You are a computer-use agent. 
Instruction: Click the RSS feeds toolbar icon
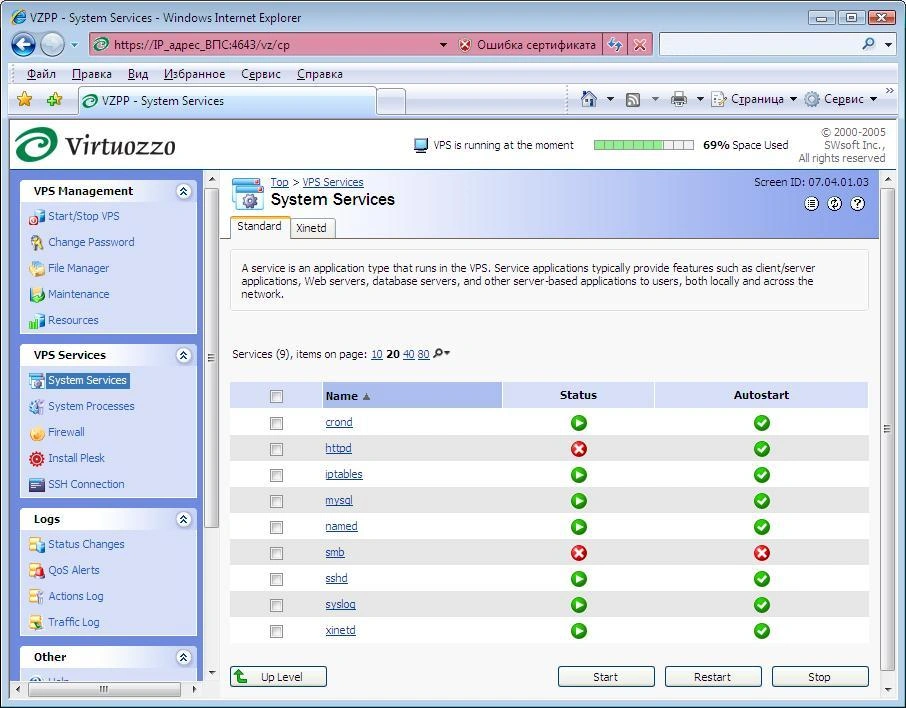pos(633,100)
